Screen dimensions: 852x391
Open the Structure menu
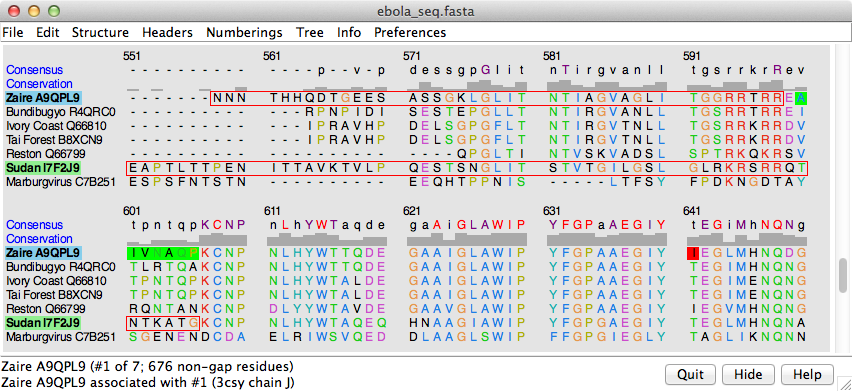pyautogui.click(x=101, y=33)
